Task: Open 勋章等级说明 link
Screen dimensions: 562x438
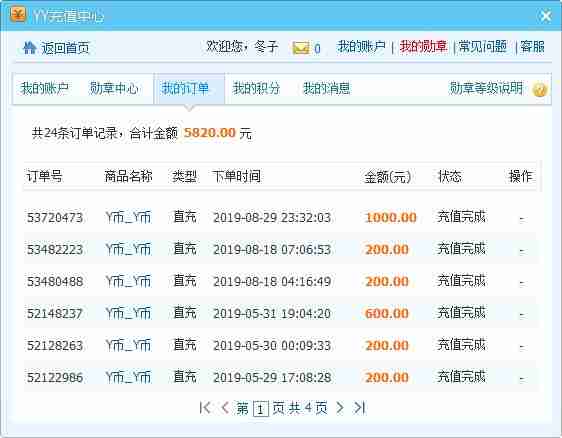Action: (486, 88)
